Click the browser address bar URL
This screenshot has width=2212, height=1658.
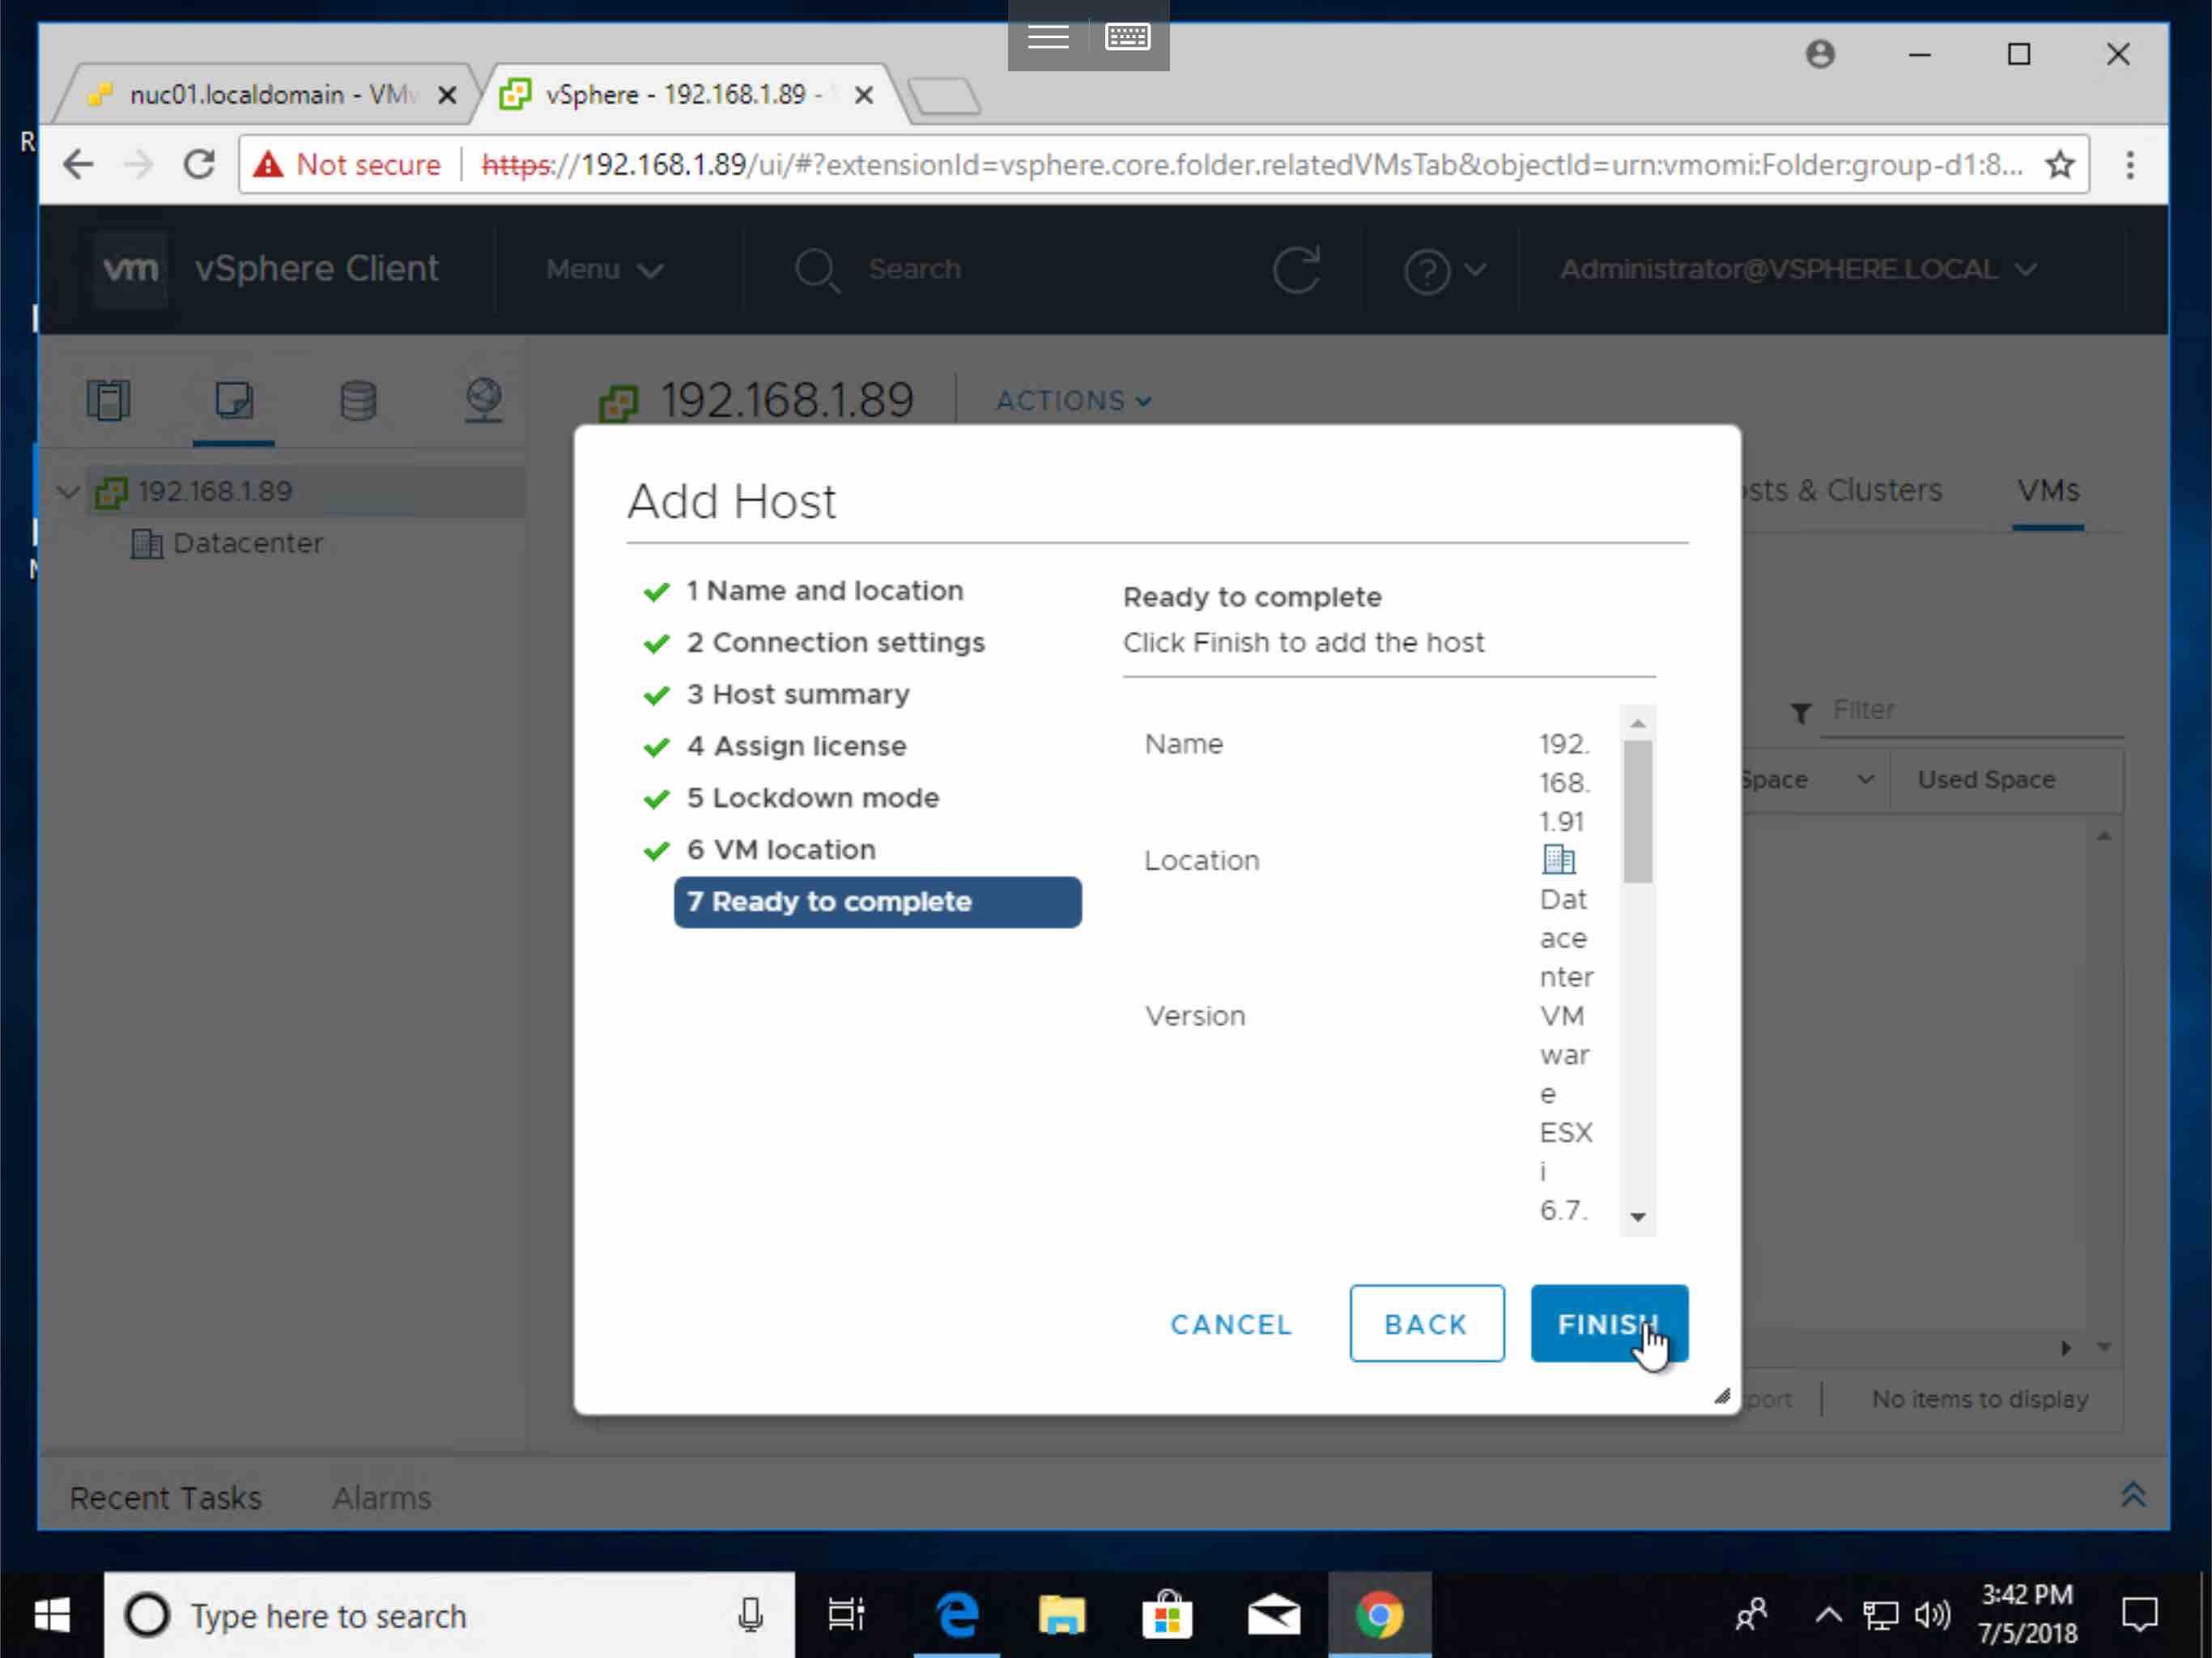(1250, 164)
